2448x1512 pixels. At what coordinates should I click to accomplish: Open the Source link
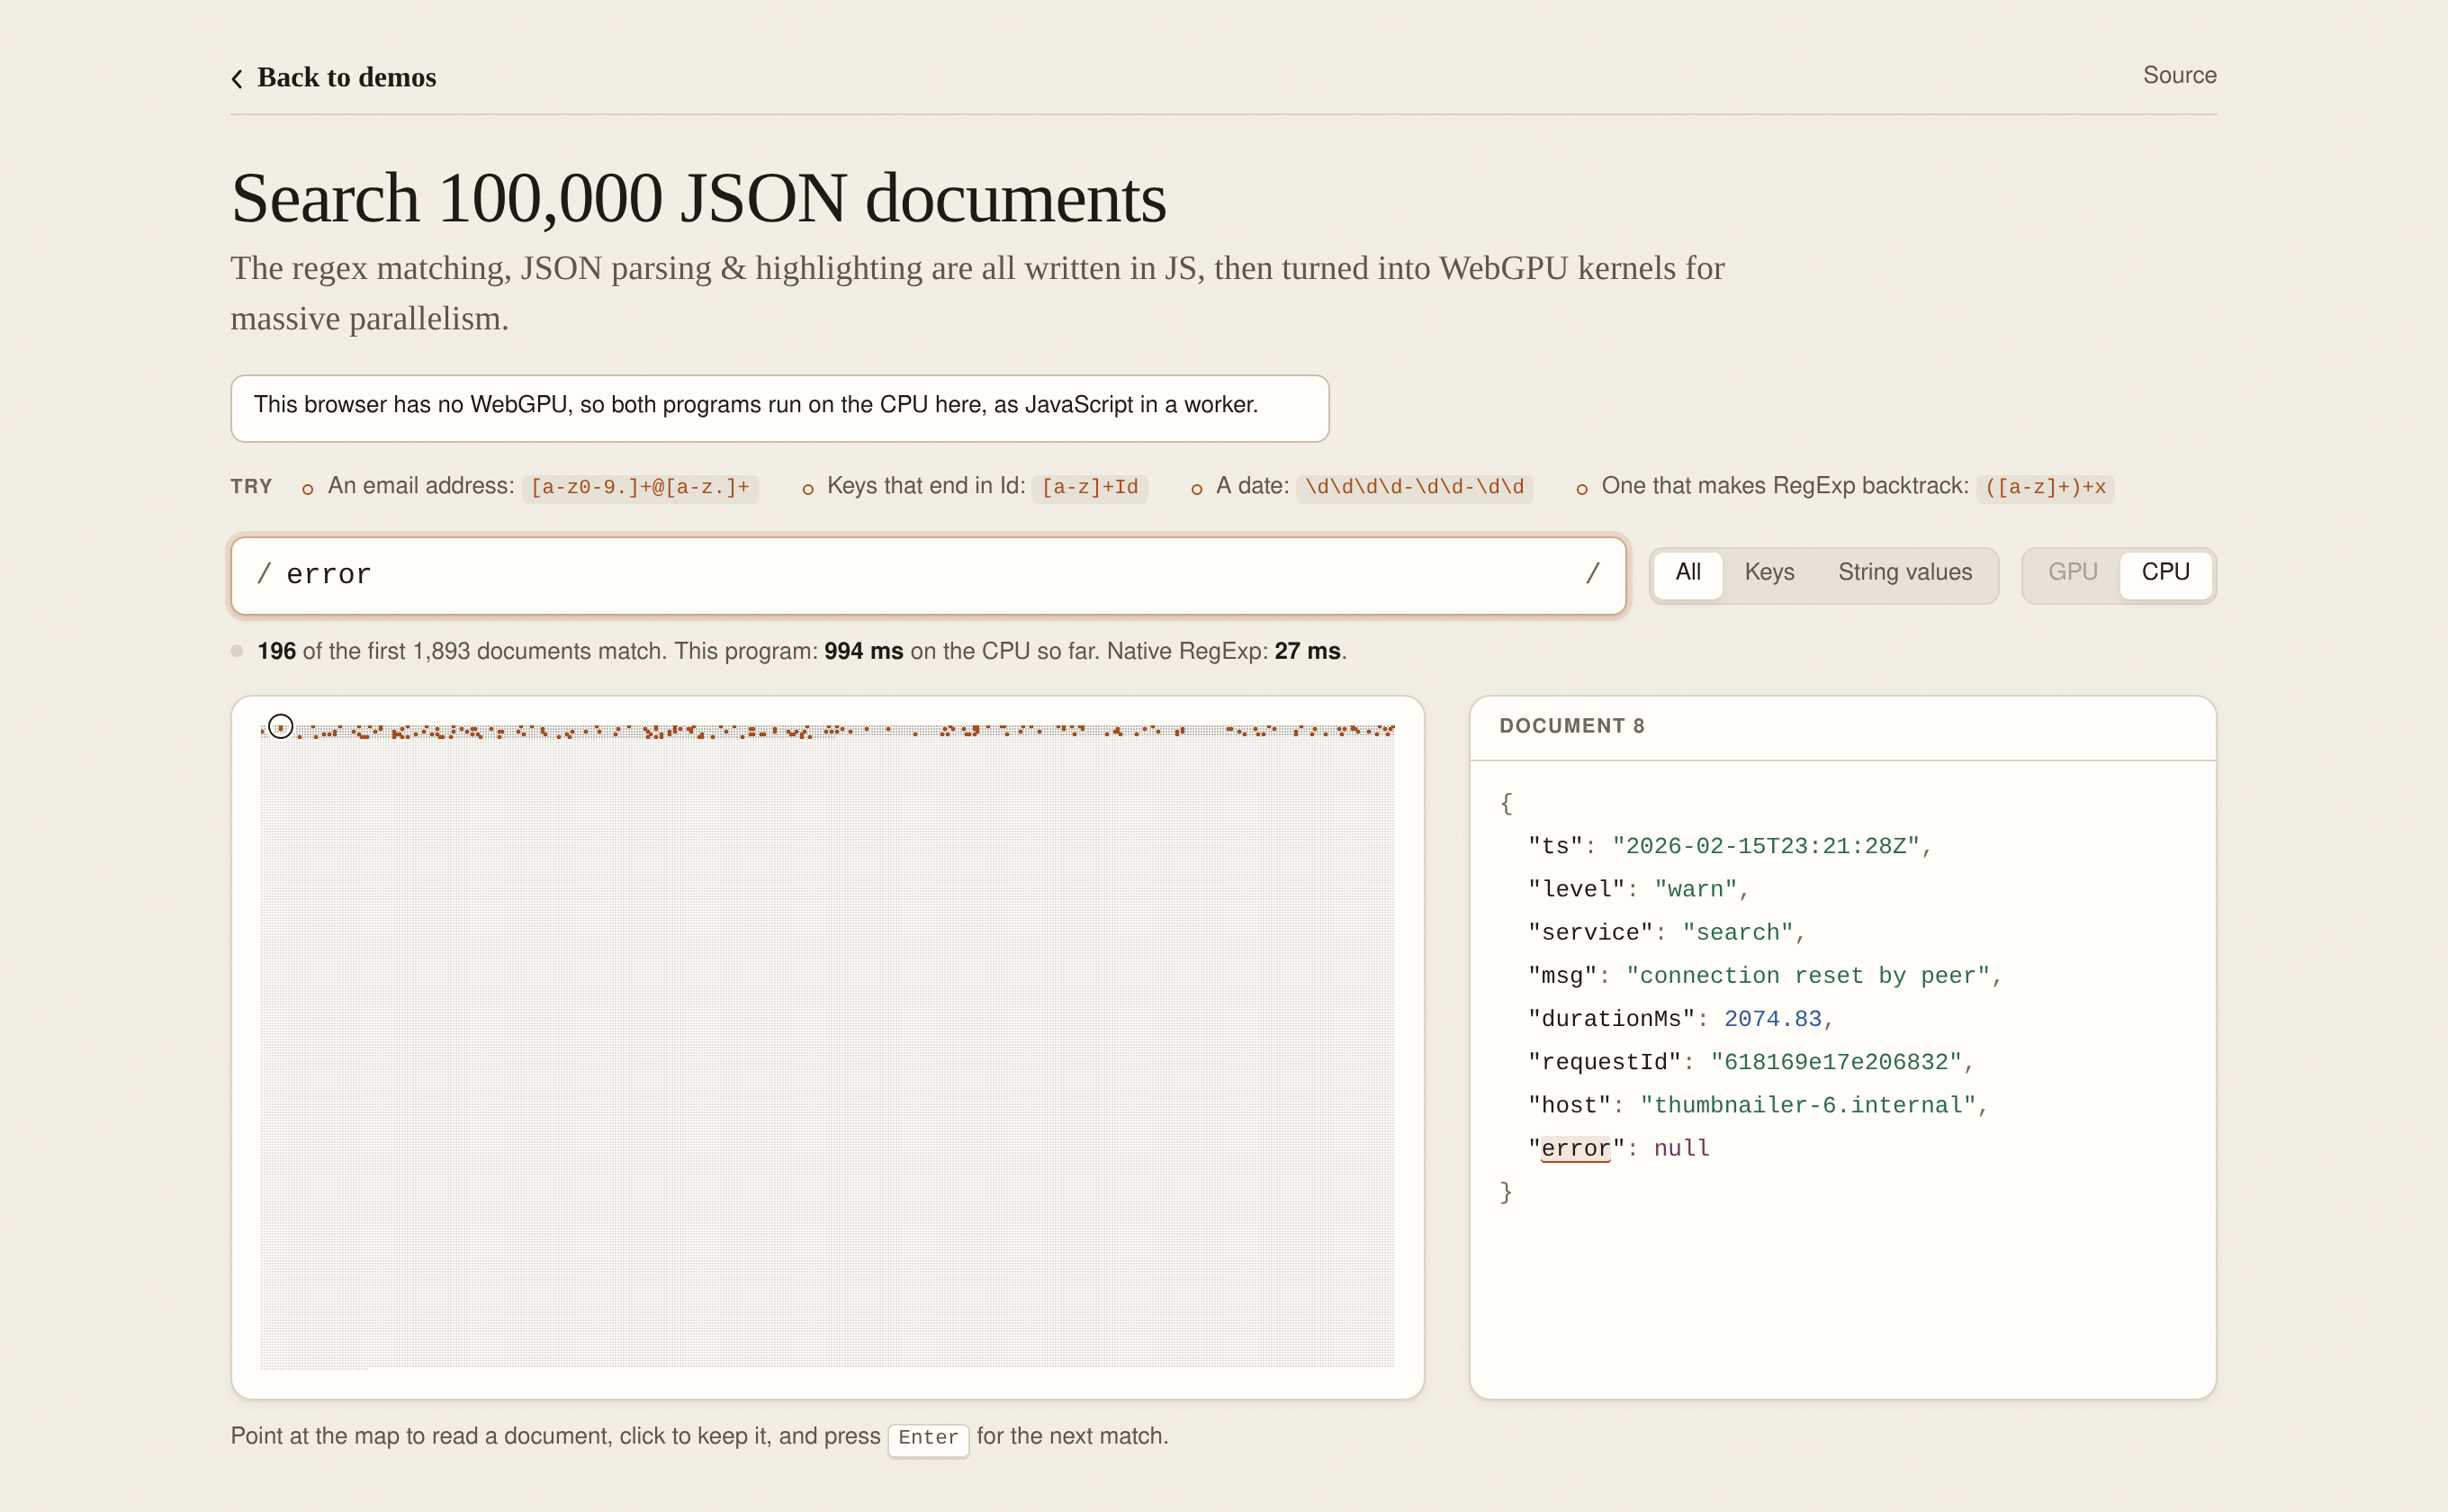2179,75
